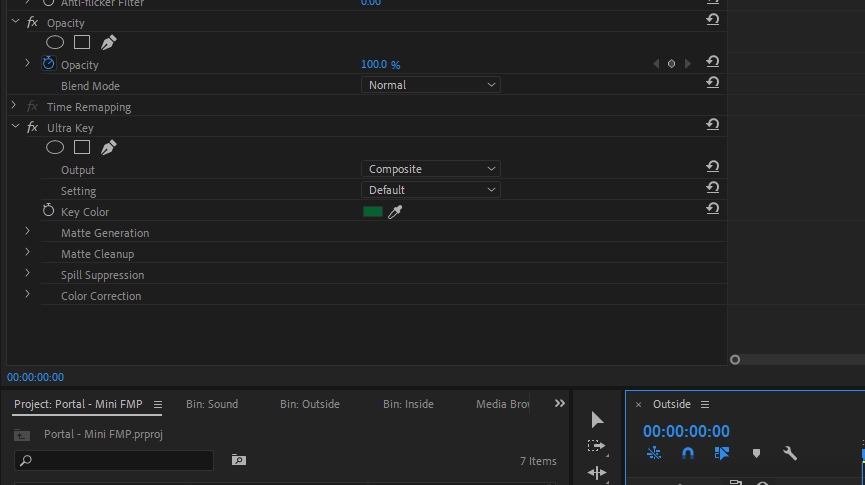Open the Output Composite dropdown

[x=431, y=169]
